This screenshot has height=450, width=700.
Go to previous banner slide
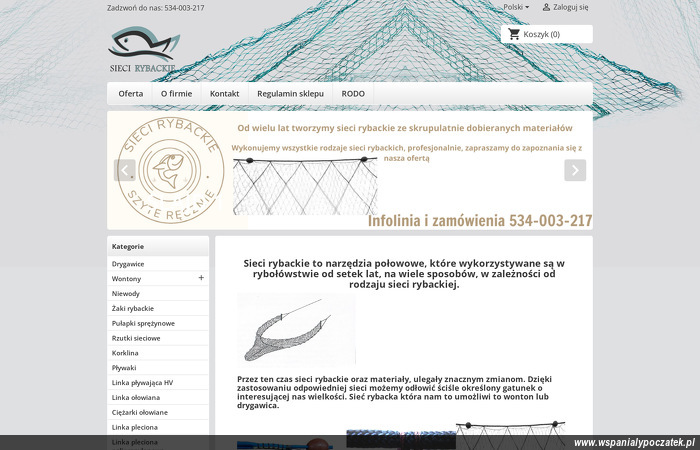point(125,170)
